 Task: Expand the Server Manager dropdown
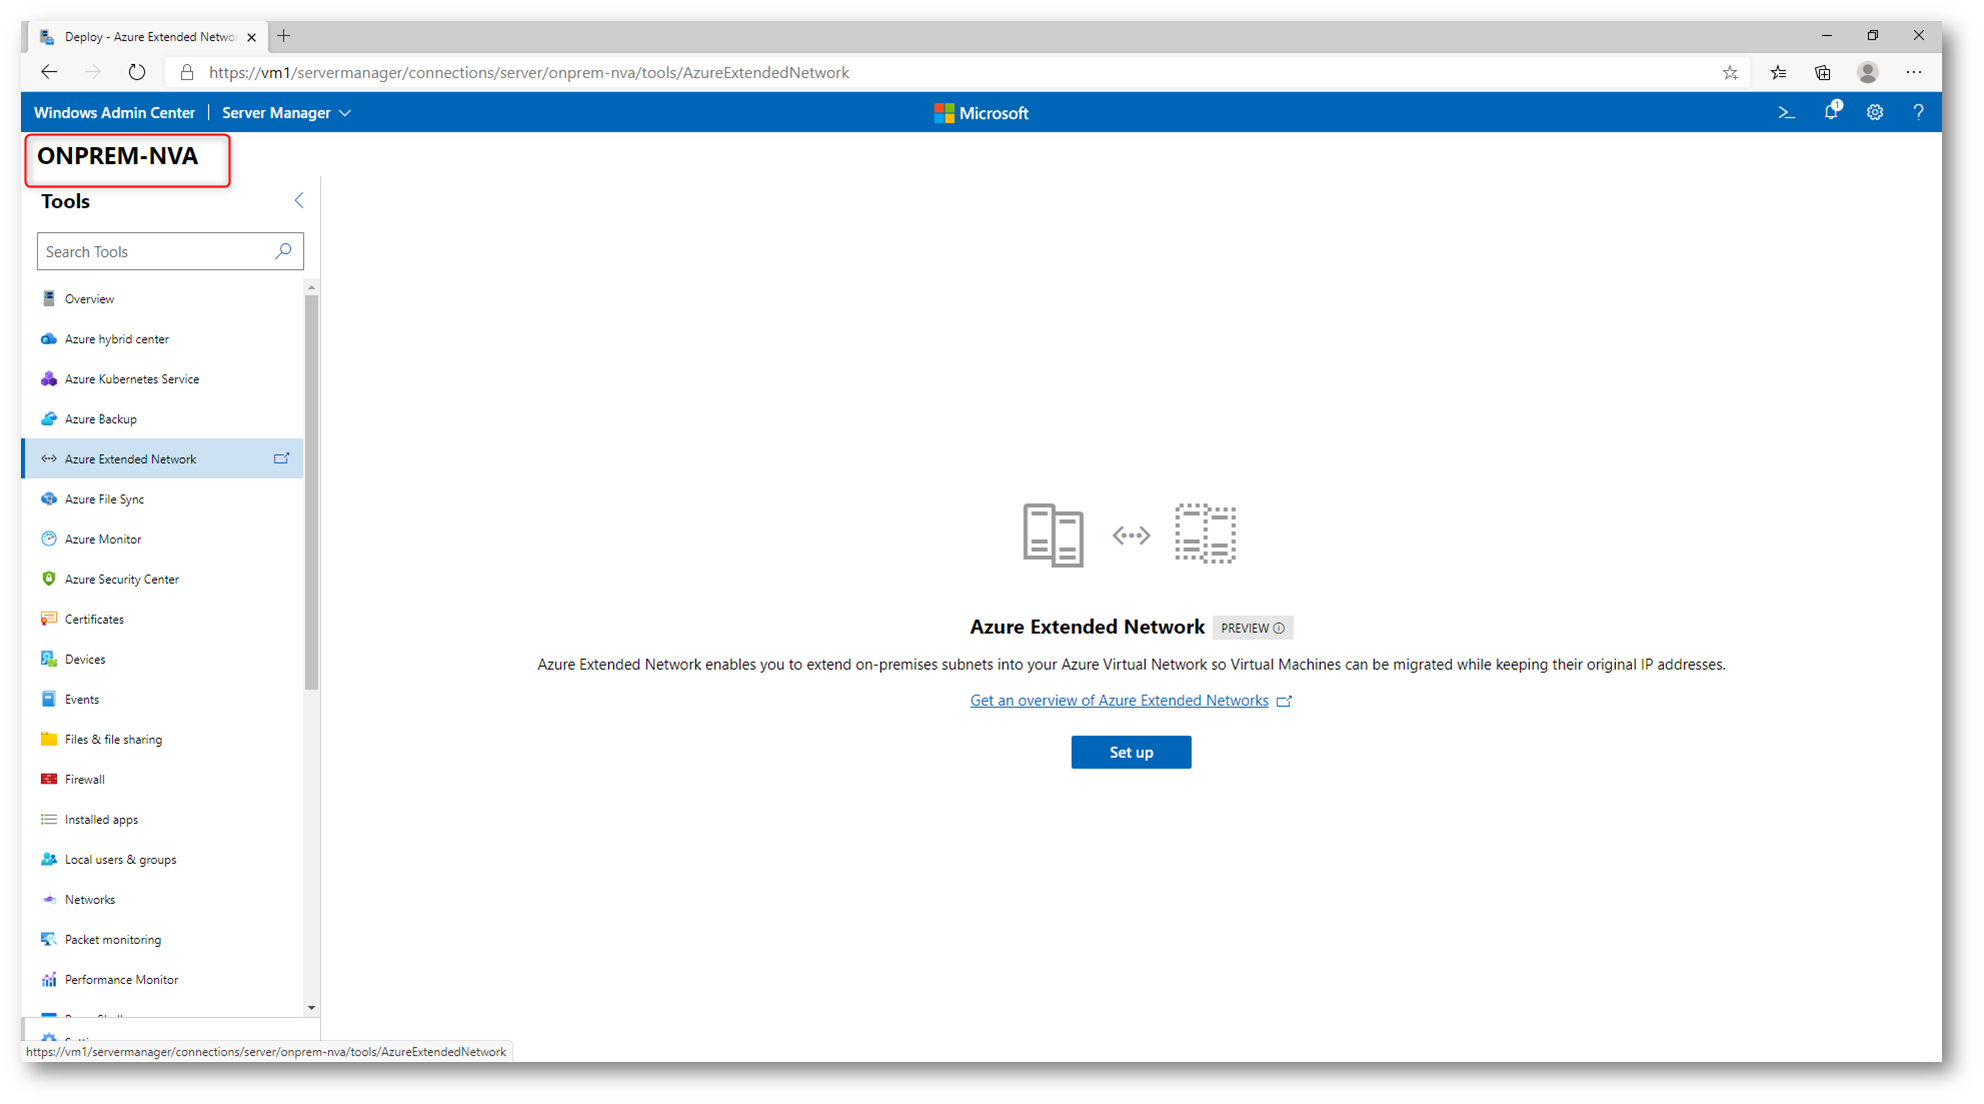point(286,113)
